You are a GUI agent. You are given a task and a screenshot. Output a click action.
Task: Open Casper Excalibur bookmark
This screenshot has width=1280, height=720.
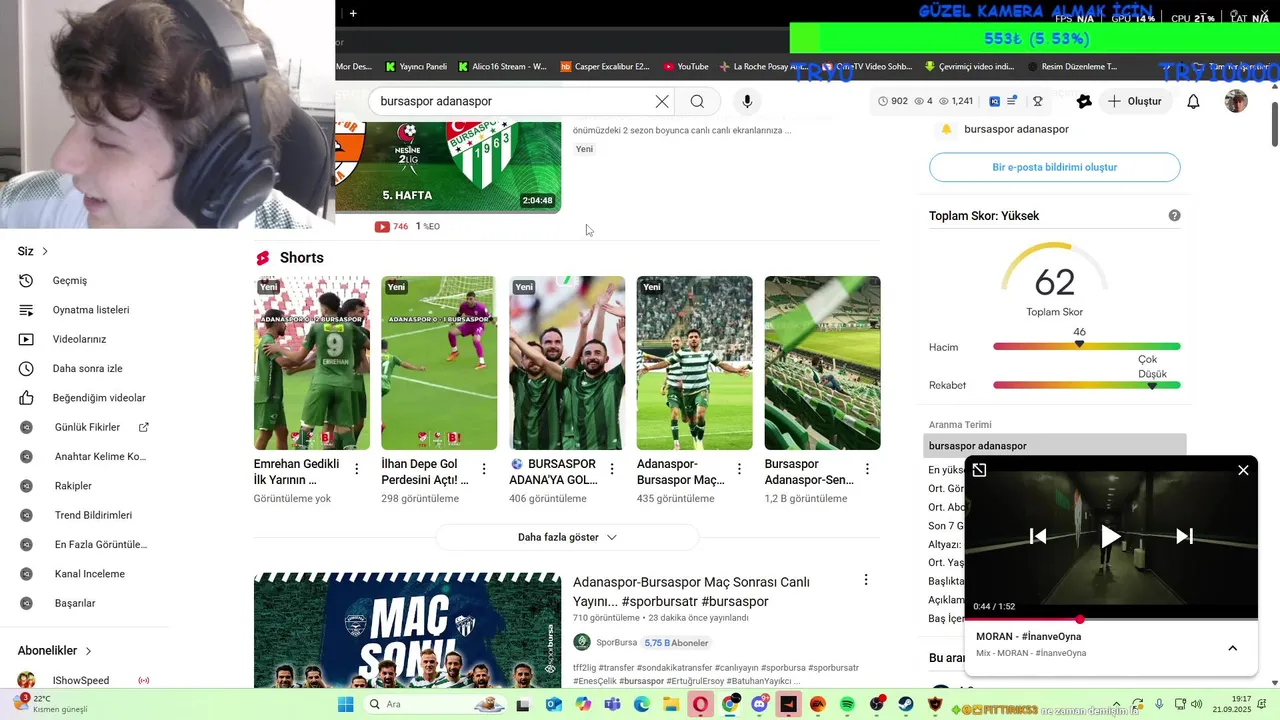[605, 67]
